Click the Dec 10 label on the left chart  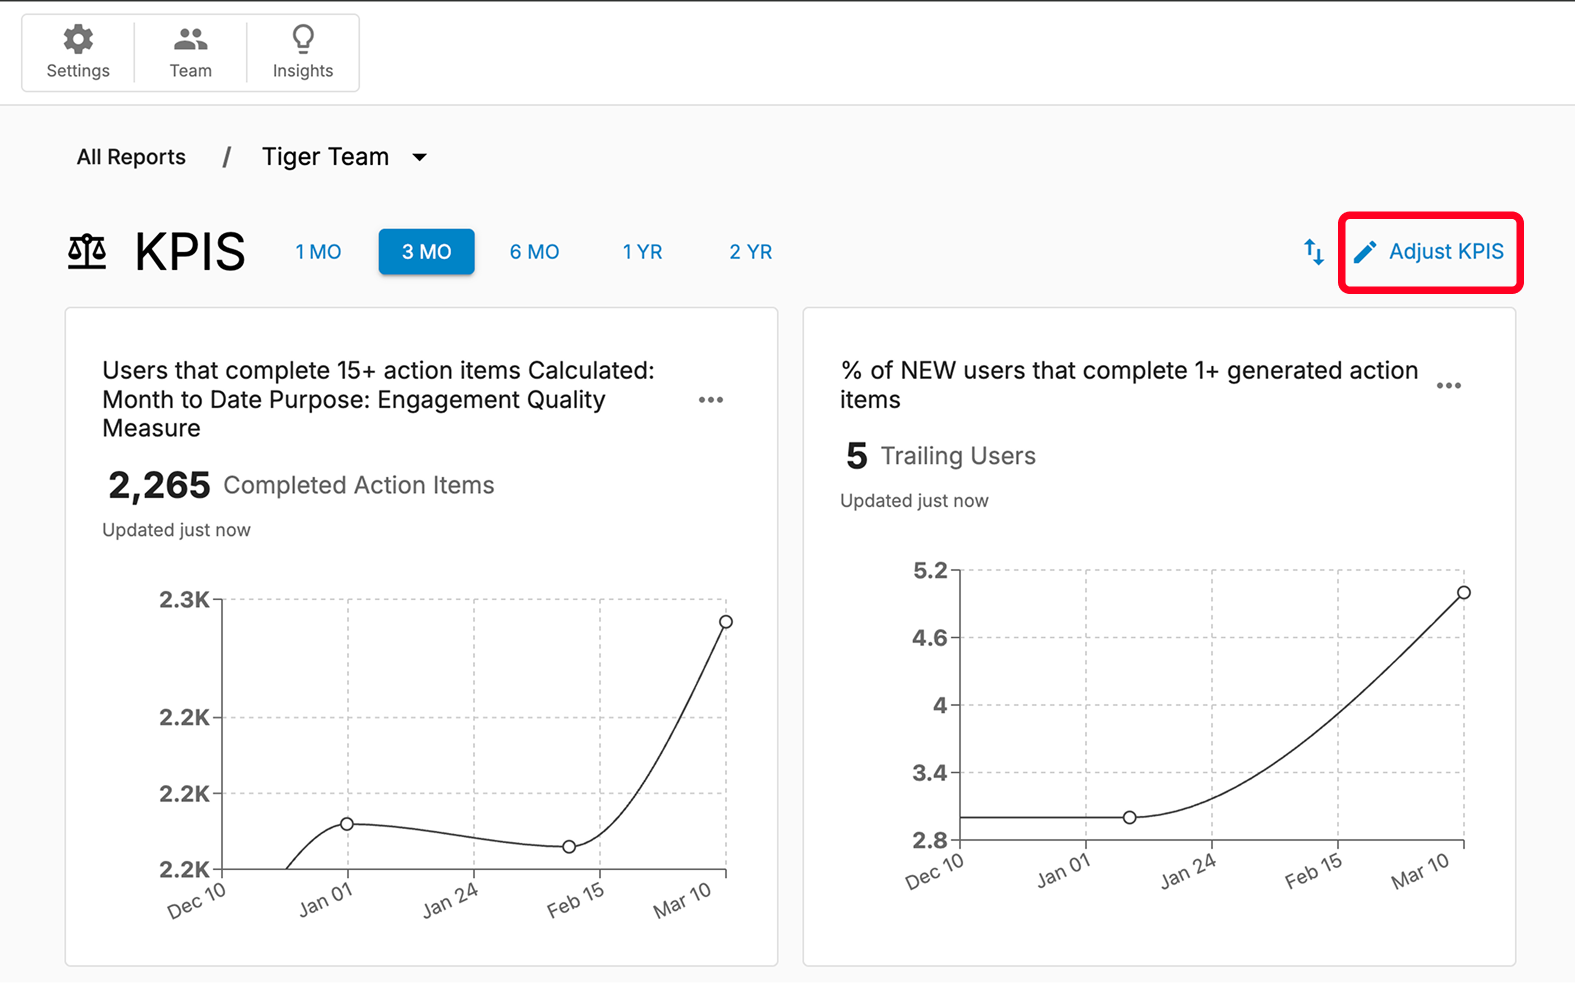(197, 900)
